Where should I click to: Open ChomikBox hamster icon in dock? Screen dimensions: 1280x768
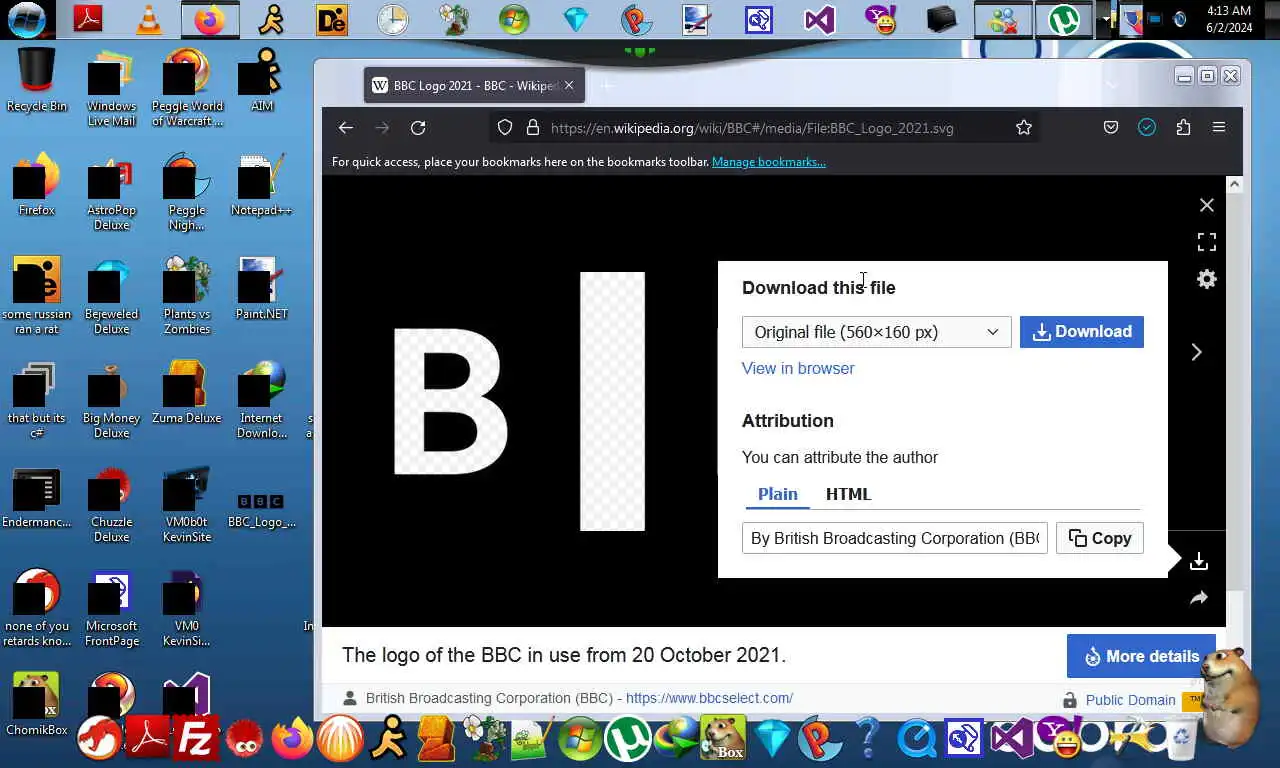724,740
